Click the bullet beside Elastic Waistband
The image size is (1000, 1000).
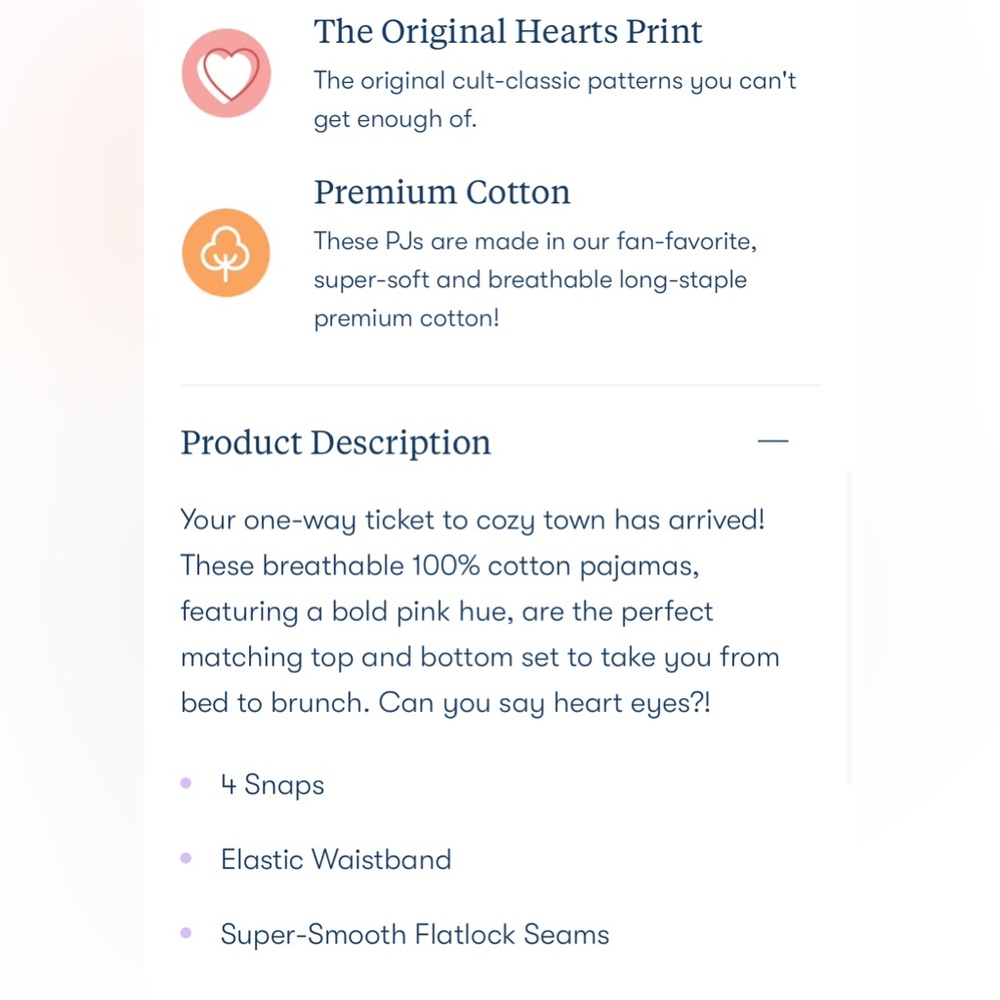coord(186,859)
